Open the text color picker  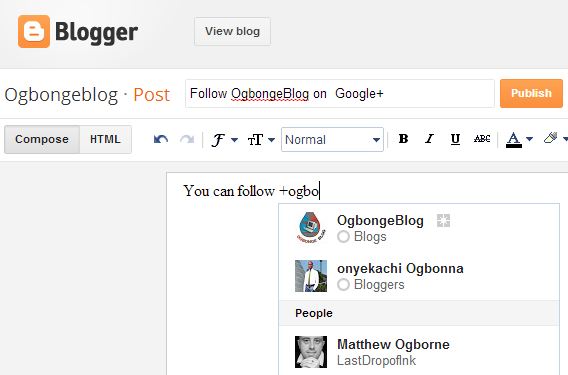coord(519,139)
